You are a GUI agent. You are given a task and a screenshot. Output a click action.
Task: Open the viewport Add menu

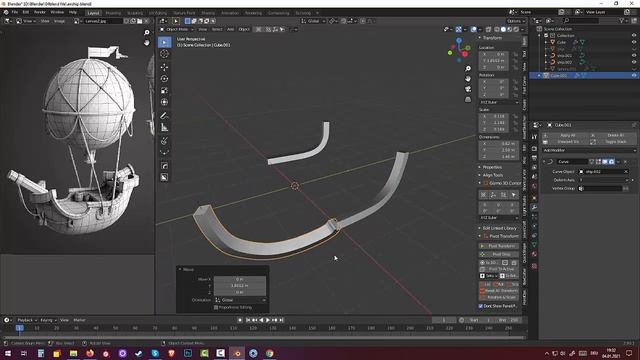230,29
